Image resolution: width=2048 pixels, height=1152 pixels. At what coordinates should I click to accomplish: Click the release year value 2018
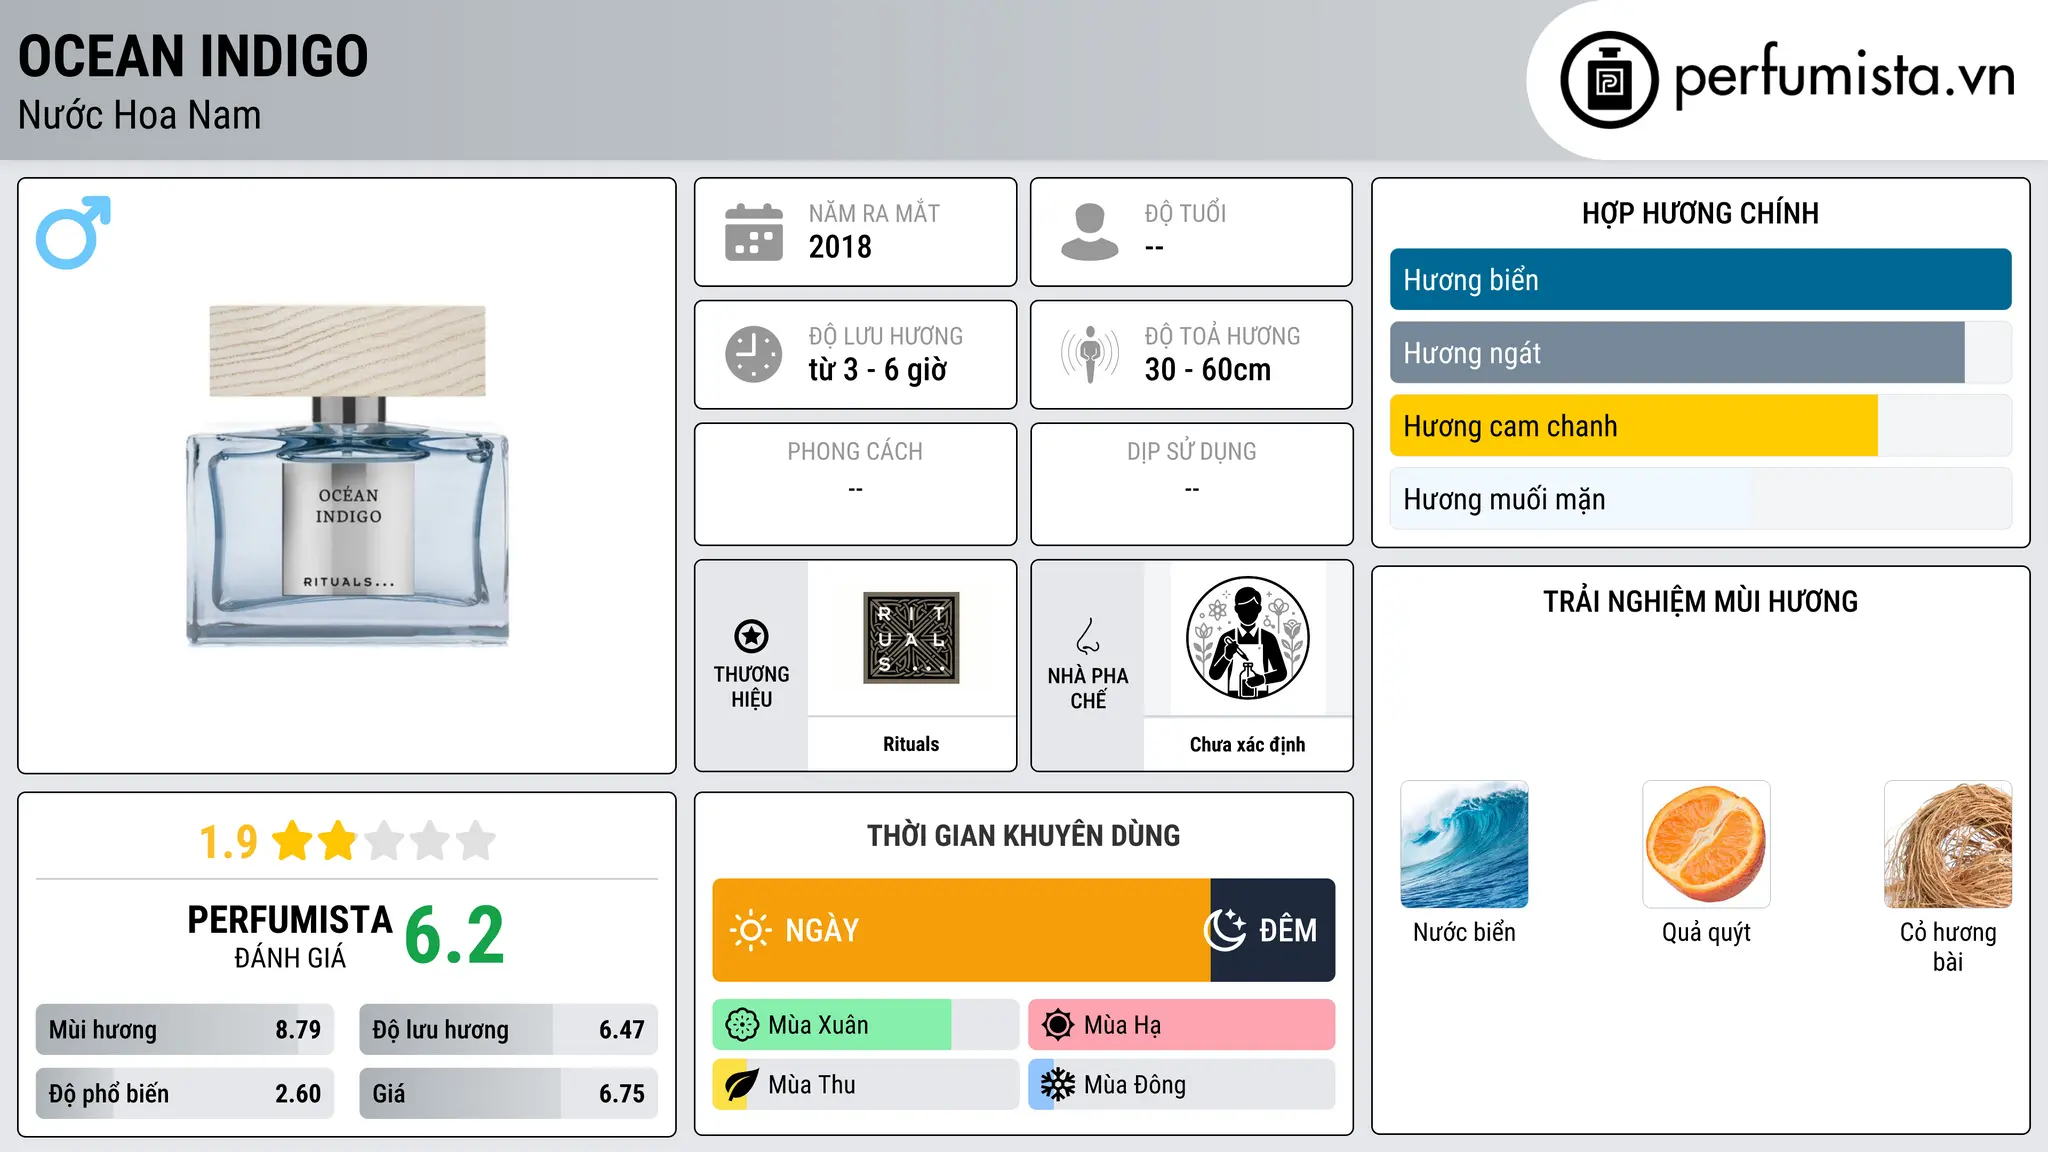pyautogui.click(x=840, y=247)
